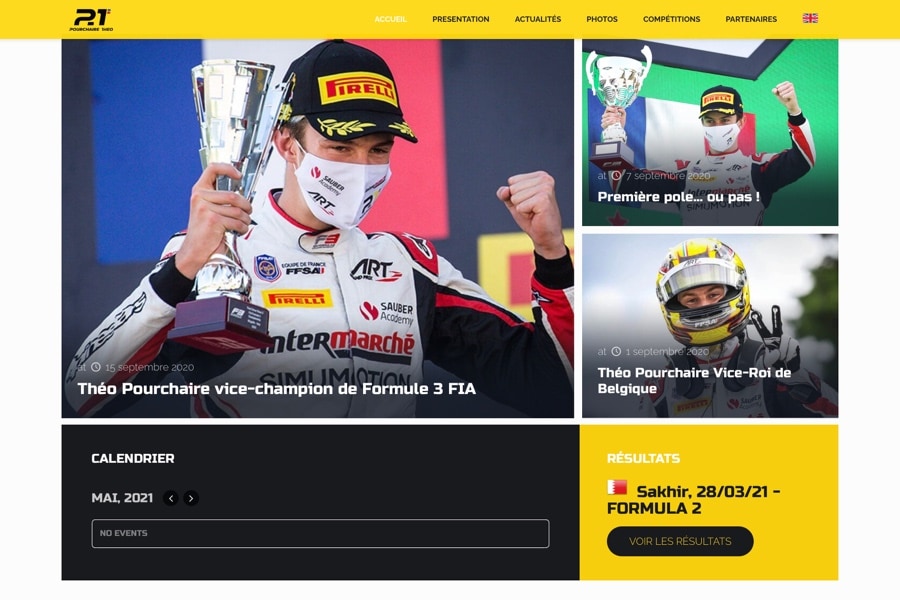Image resolution: width=900 pixels, height=600 pixels.
Task: Click the Bahrain flag next to Sakhir
Action: (617, 487)
